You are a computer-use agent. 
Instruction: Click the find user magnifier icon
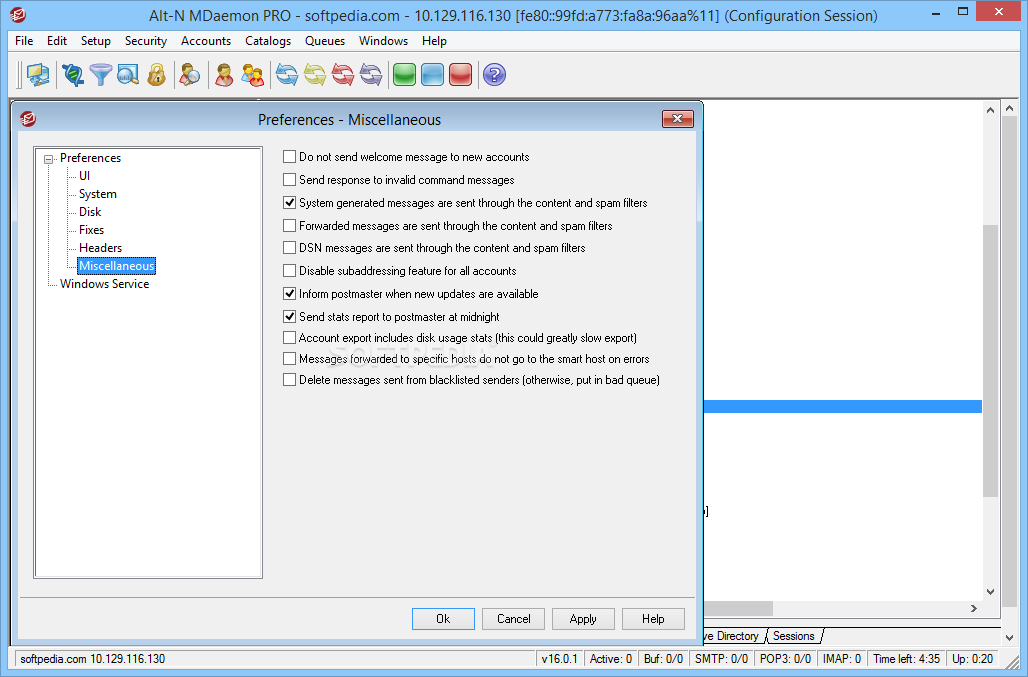tap(190, 75)
